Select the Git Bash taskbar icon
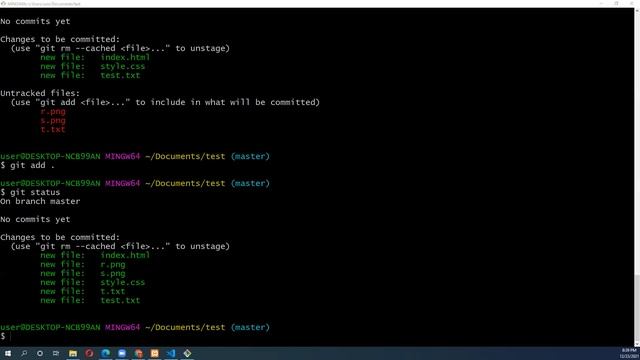This screenshot has width=640, height=360. point(187,353)
